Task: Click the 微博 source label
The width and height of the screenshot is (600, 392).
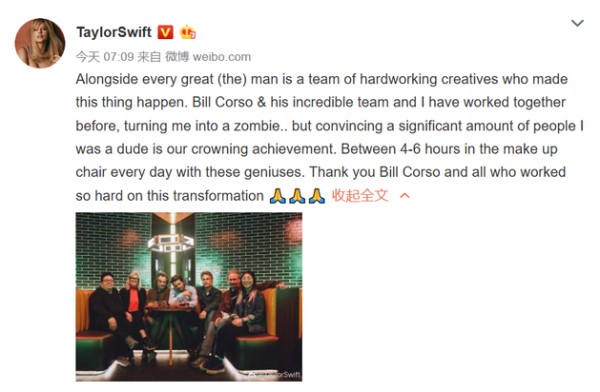Action: (x=177, y=57)
